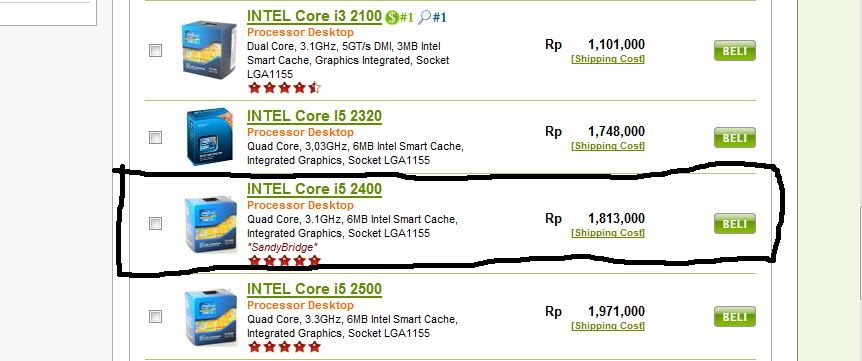Image resolution: width=862 pixels, height=361 pixels.
Task: Click the Core i3 2100 star rating
Action: 284,87
